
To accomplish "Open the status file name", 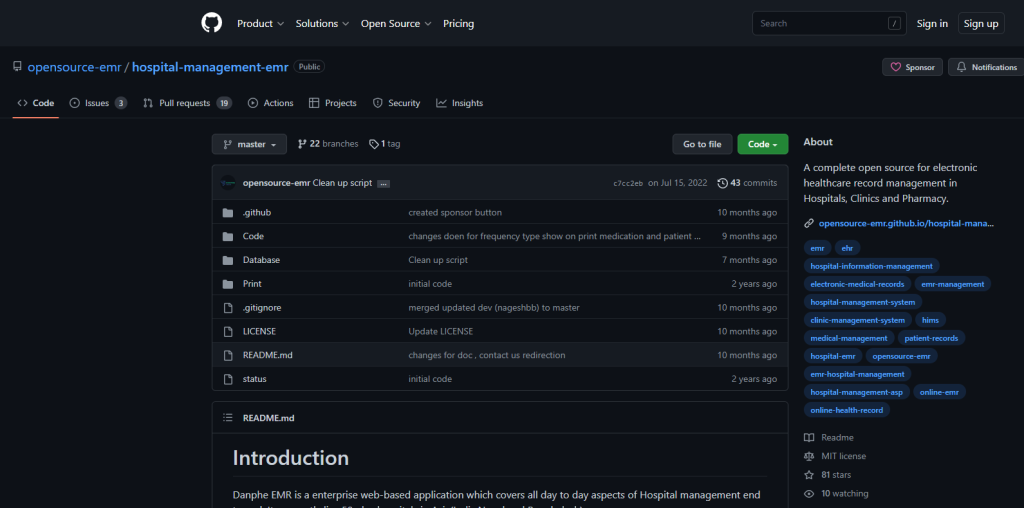I will 255,379.
